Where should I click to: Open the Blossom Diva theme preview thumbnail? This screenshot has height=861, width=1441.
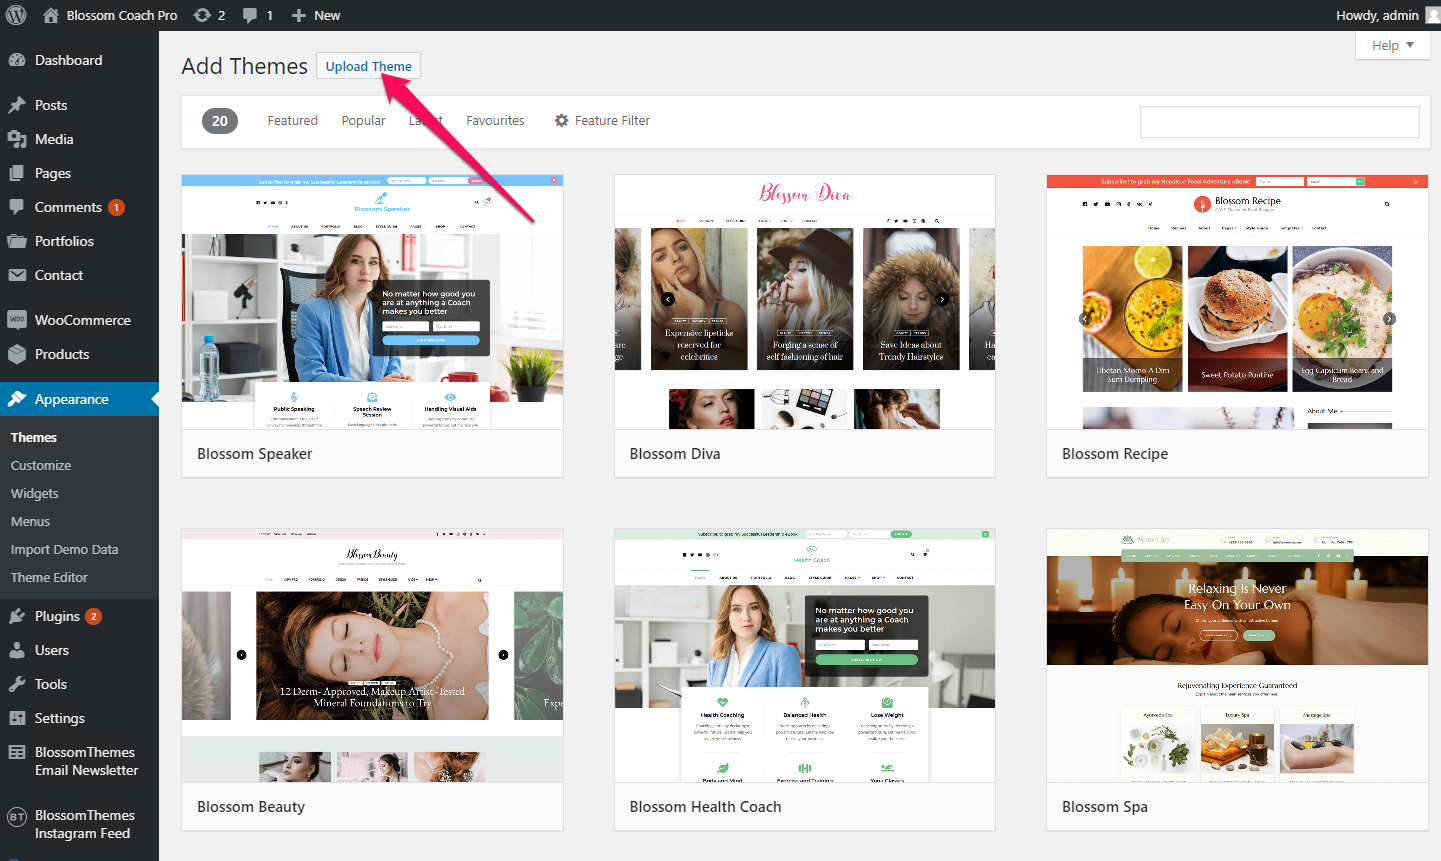tap(805, 302)
